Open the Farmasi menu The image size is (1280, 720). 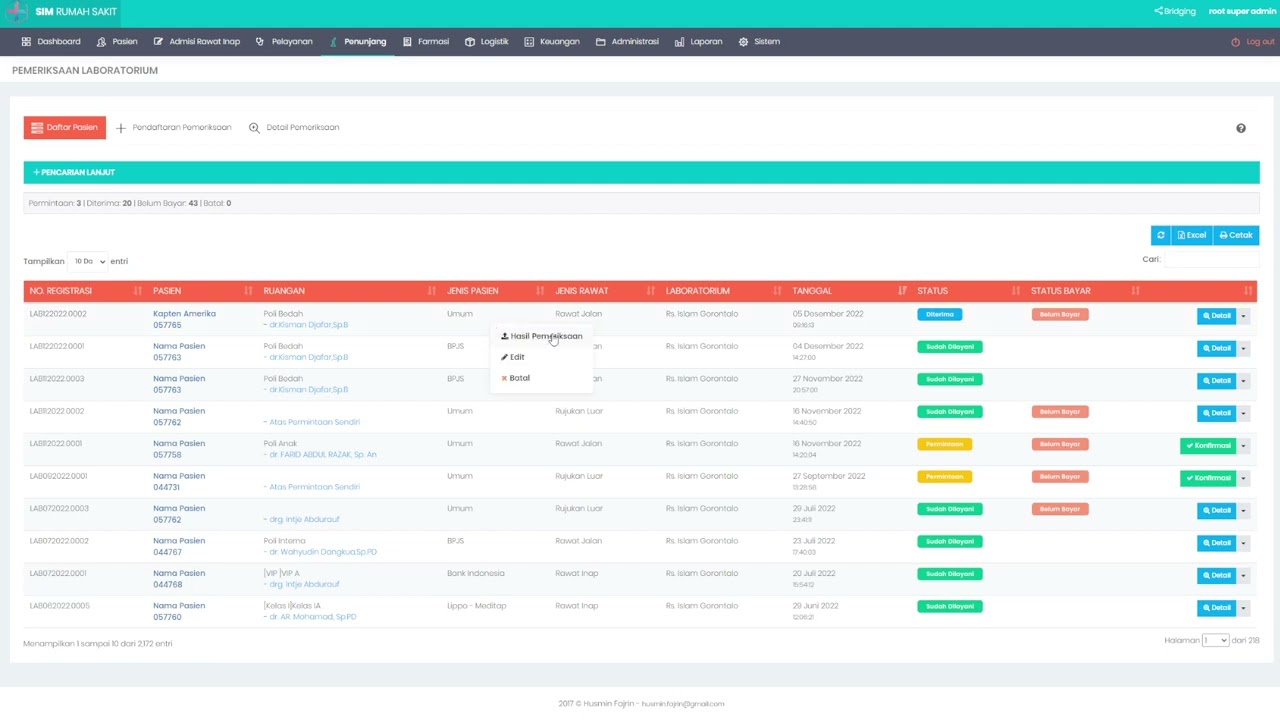click(426, 42)
